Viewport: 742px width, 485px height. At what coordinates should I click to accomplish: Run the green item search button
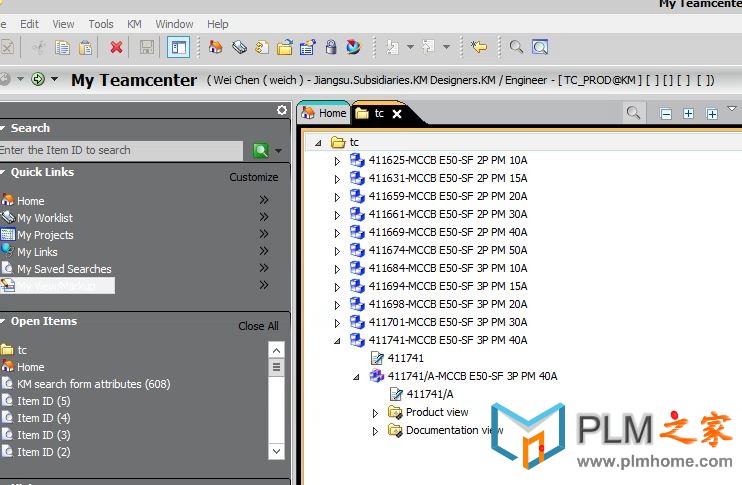(x=261, y=150)
